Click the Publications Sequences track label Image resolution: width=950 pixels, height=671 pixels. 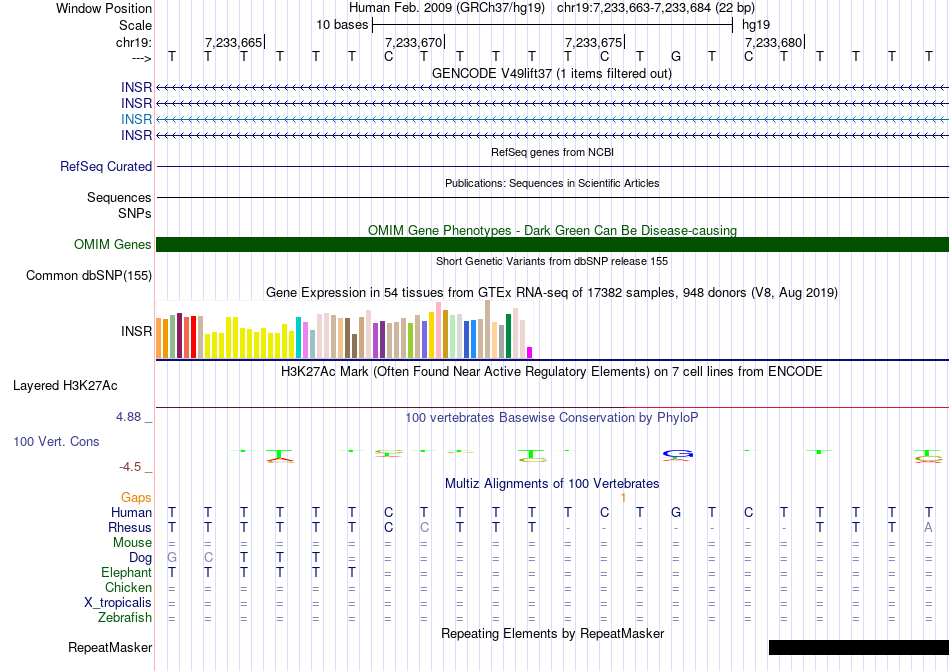tap(119, 198)
